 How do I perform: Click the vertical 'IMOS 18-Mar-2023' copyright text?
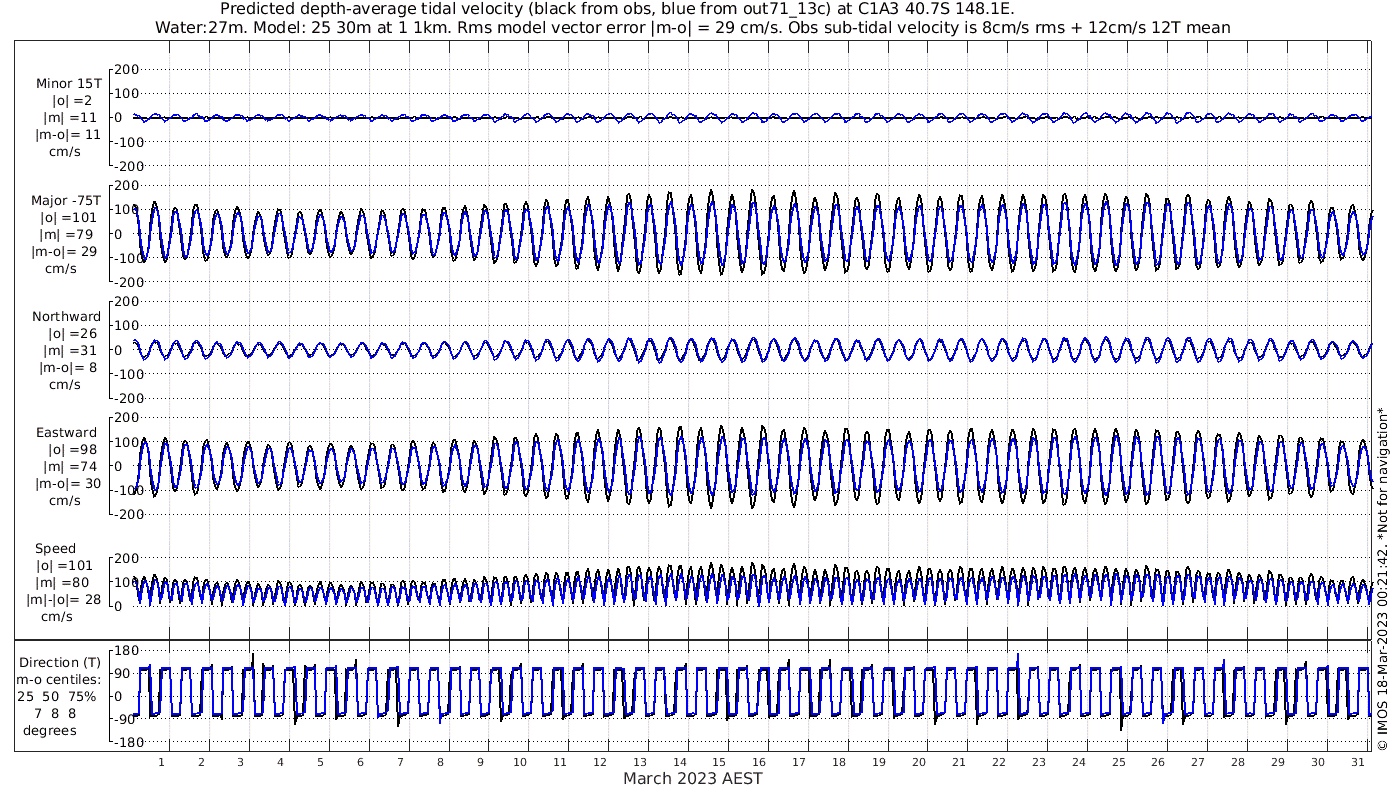tap(1383, 577)
